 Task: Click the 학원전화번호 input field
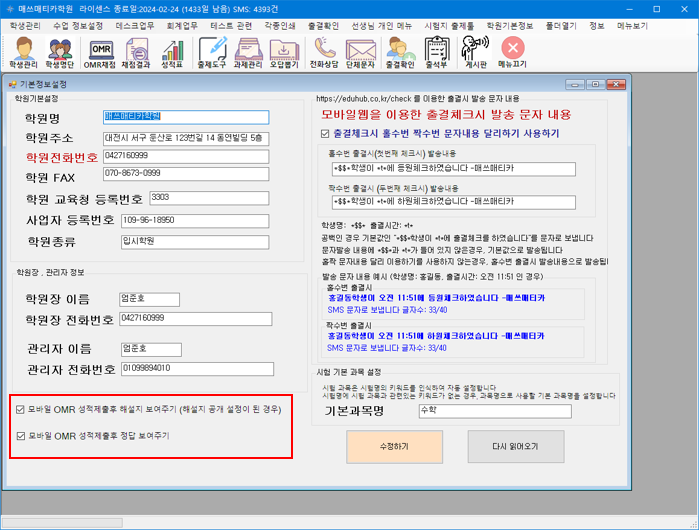coord(186,156)
